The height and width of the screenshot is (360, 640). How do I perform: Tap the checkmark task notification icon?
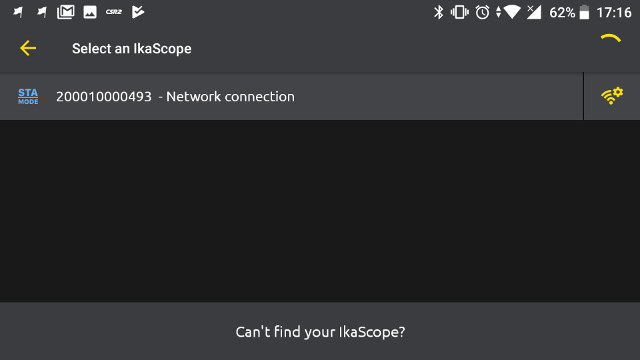click(138, 12)
